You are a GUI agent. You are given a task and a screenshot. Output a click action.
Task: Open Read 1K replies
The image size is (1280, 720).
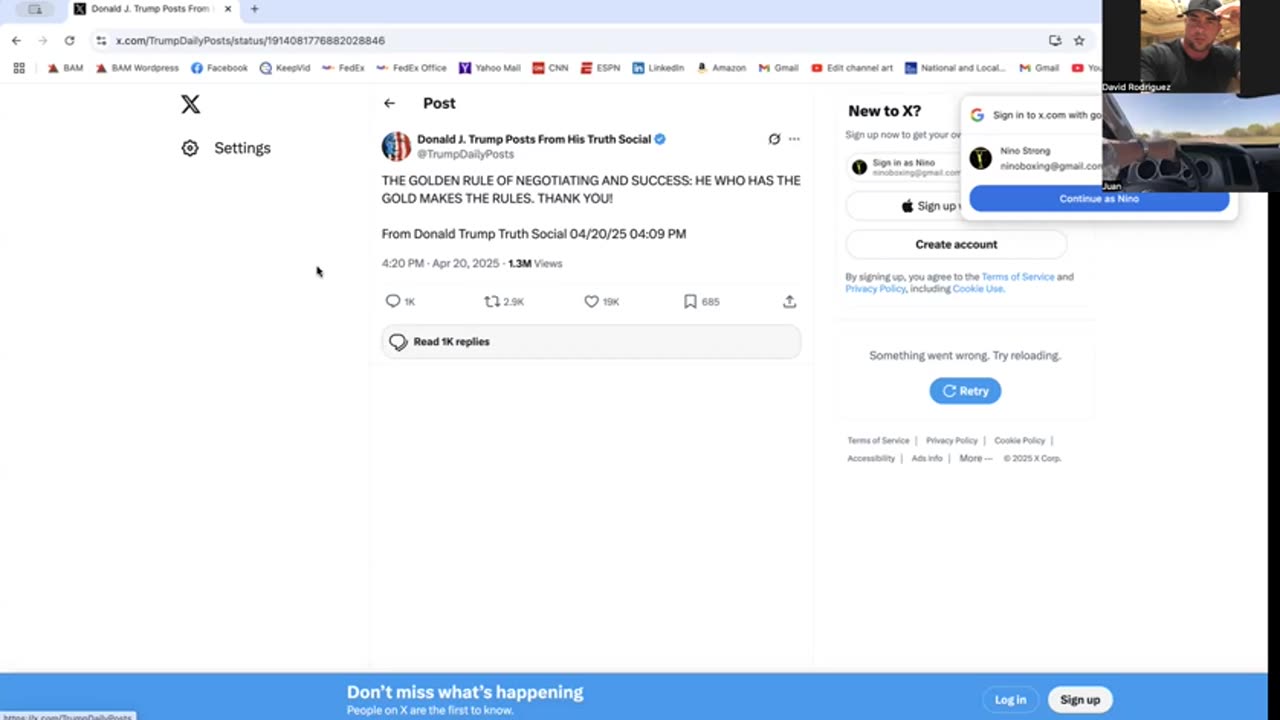tap(591, 342)
